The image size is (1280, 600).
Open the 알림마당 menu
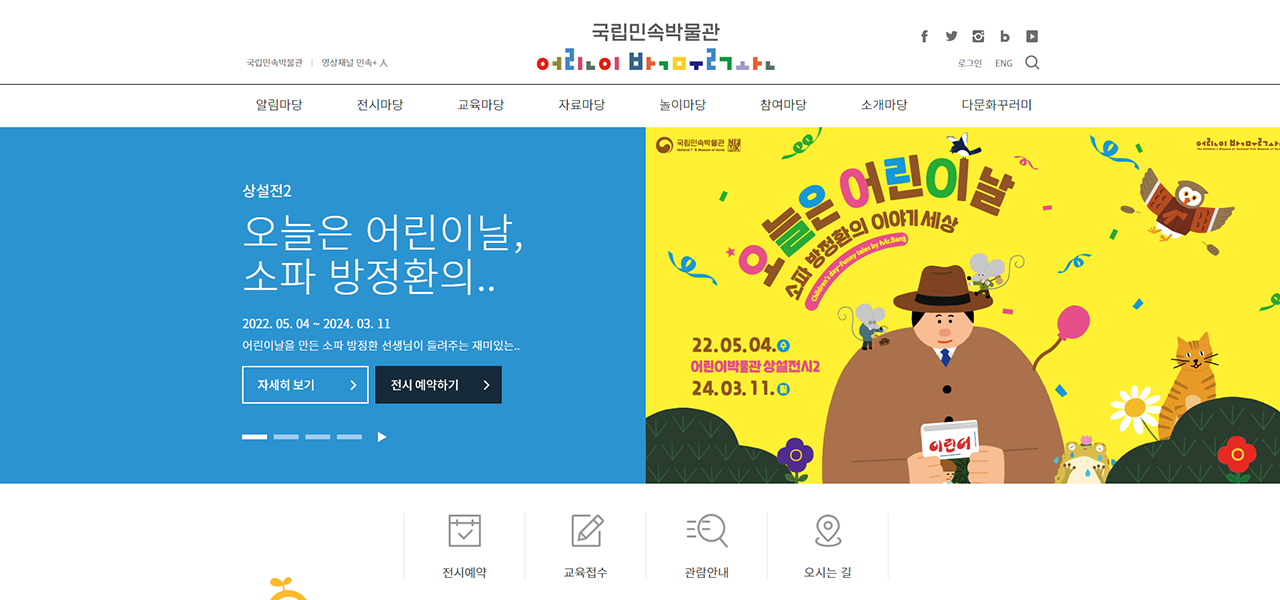279,105
